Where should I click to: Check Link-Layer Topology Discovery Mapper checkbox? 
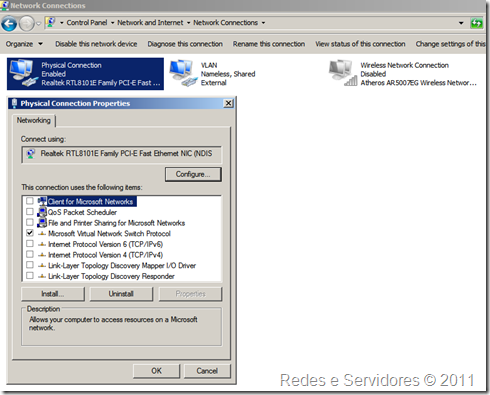tap(30, 265)
